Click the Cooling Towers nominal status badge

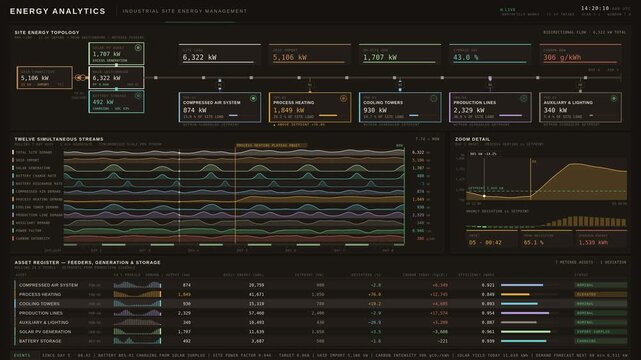(601, 304)
